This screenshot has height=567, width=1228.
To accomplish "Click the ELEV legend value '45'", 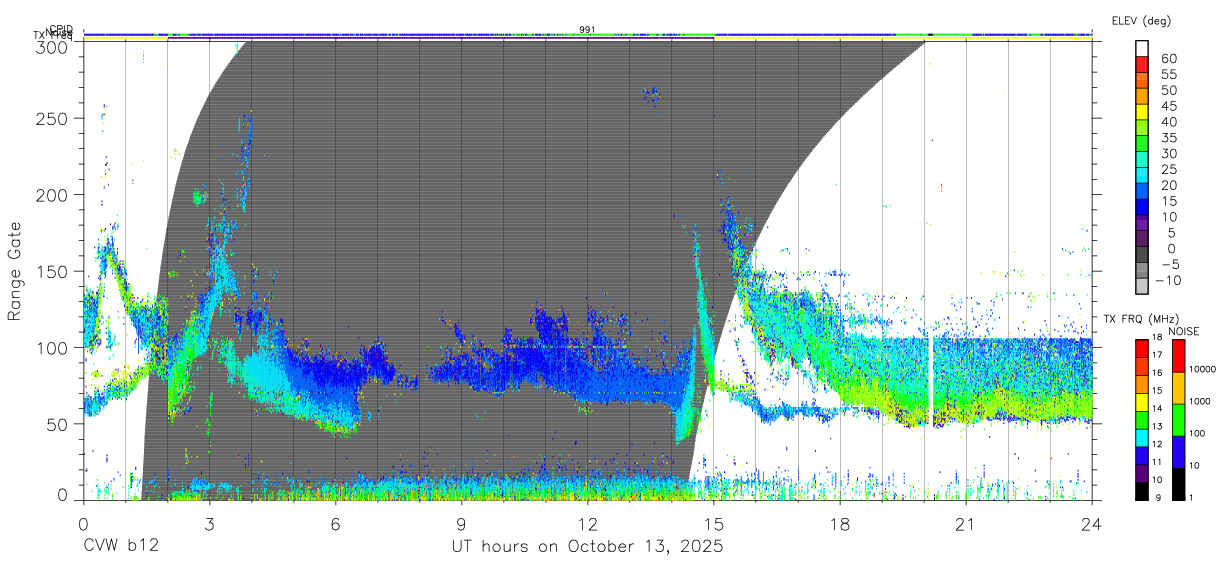I will (1169, 106).
